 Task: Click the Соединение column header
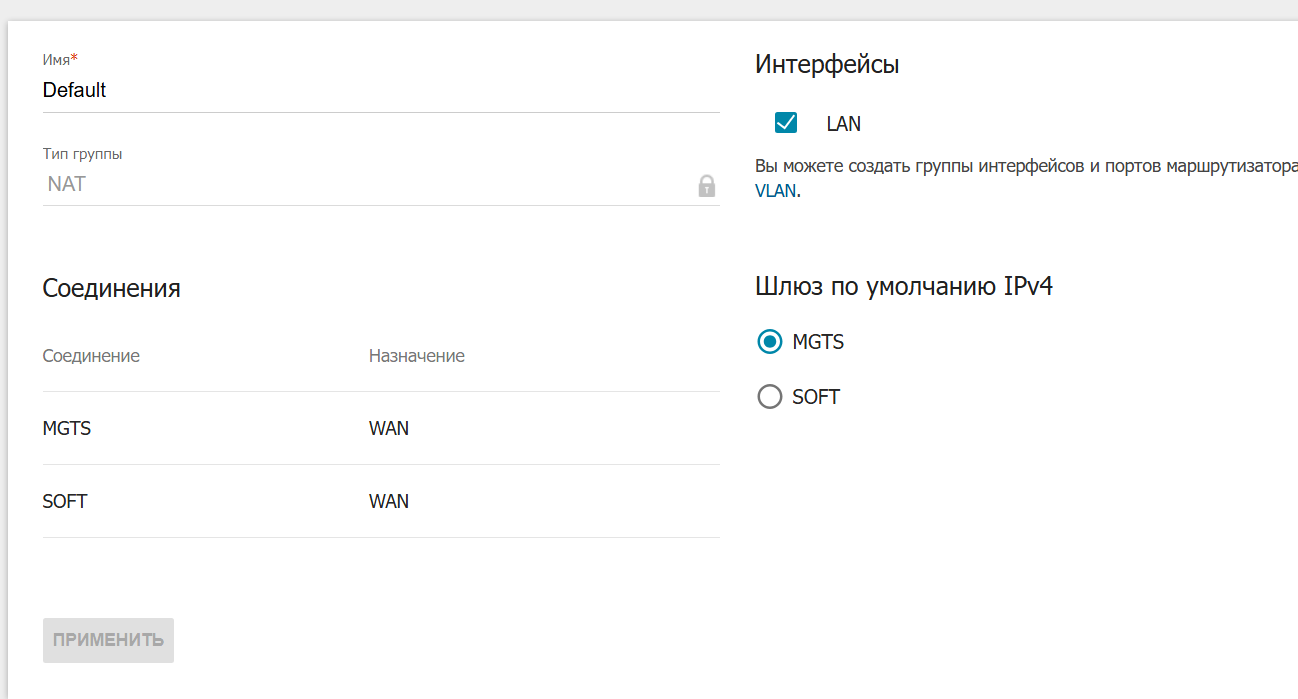click(91, 356)
